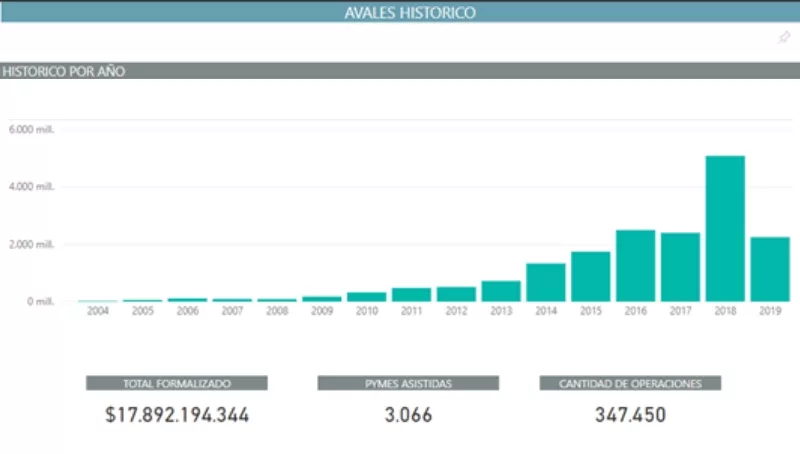The height and width of the screenshot is (454, 800).
Task: Click the HISTORICO POR AÑO section header
Action: point(62,72)
